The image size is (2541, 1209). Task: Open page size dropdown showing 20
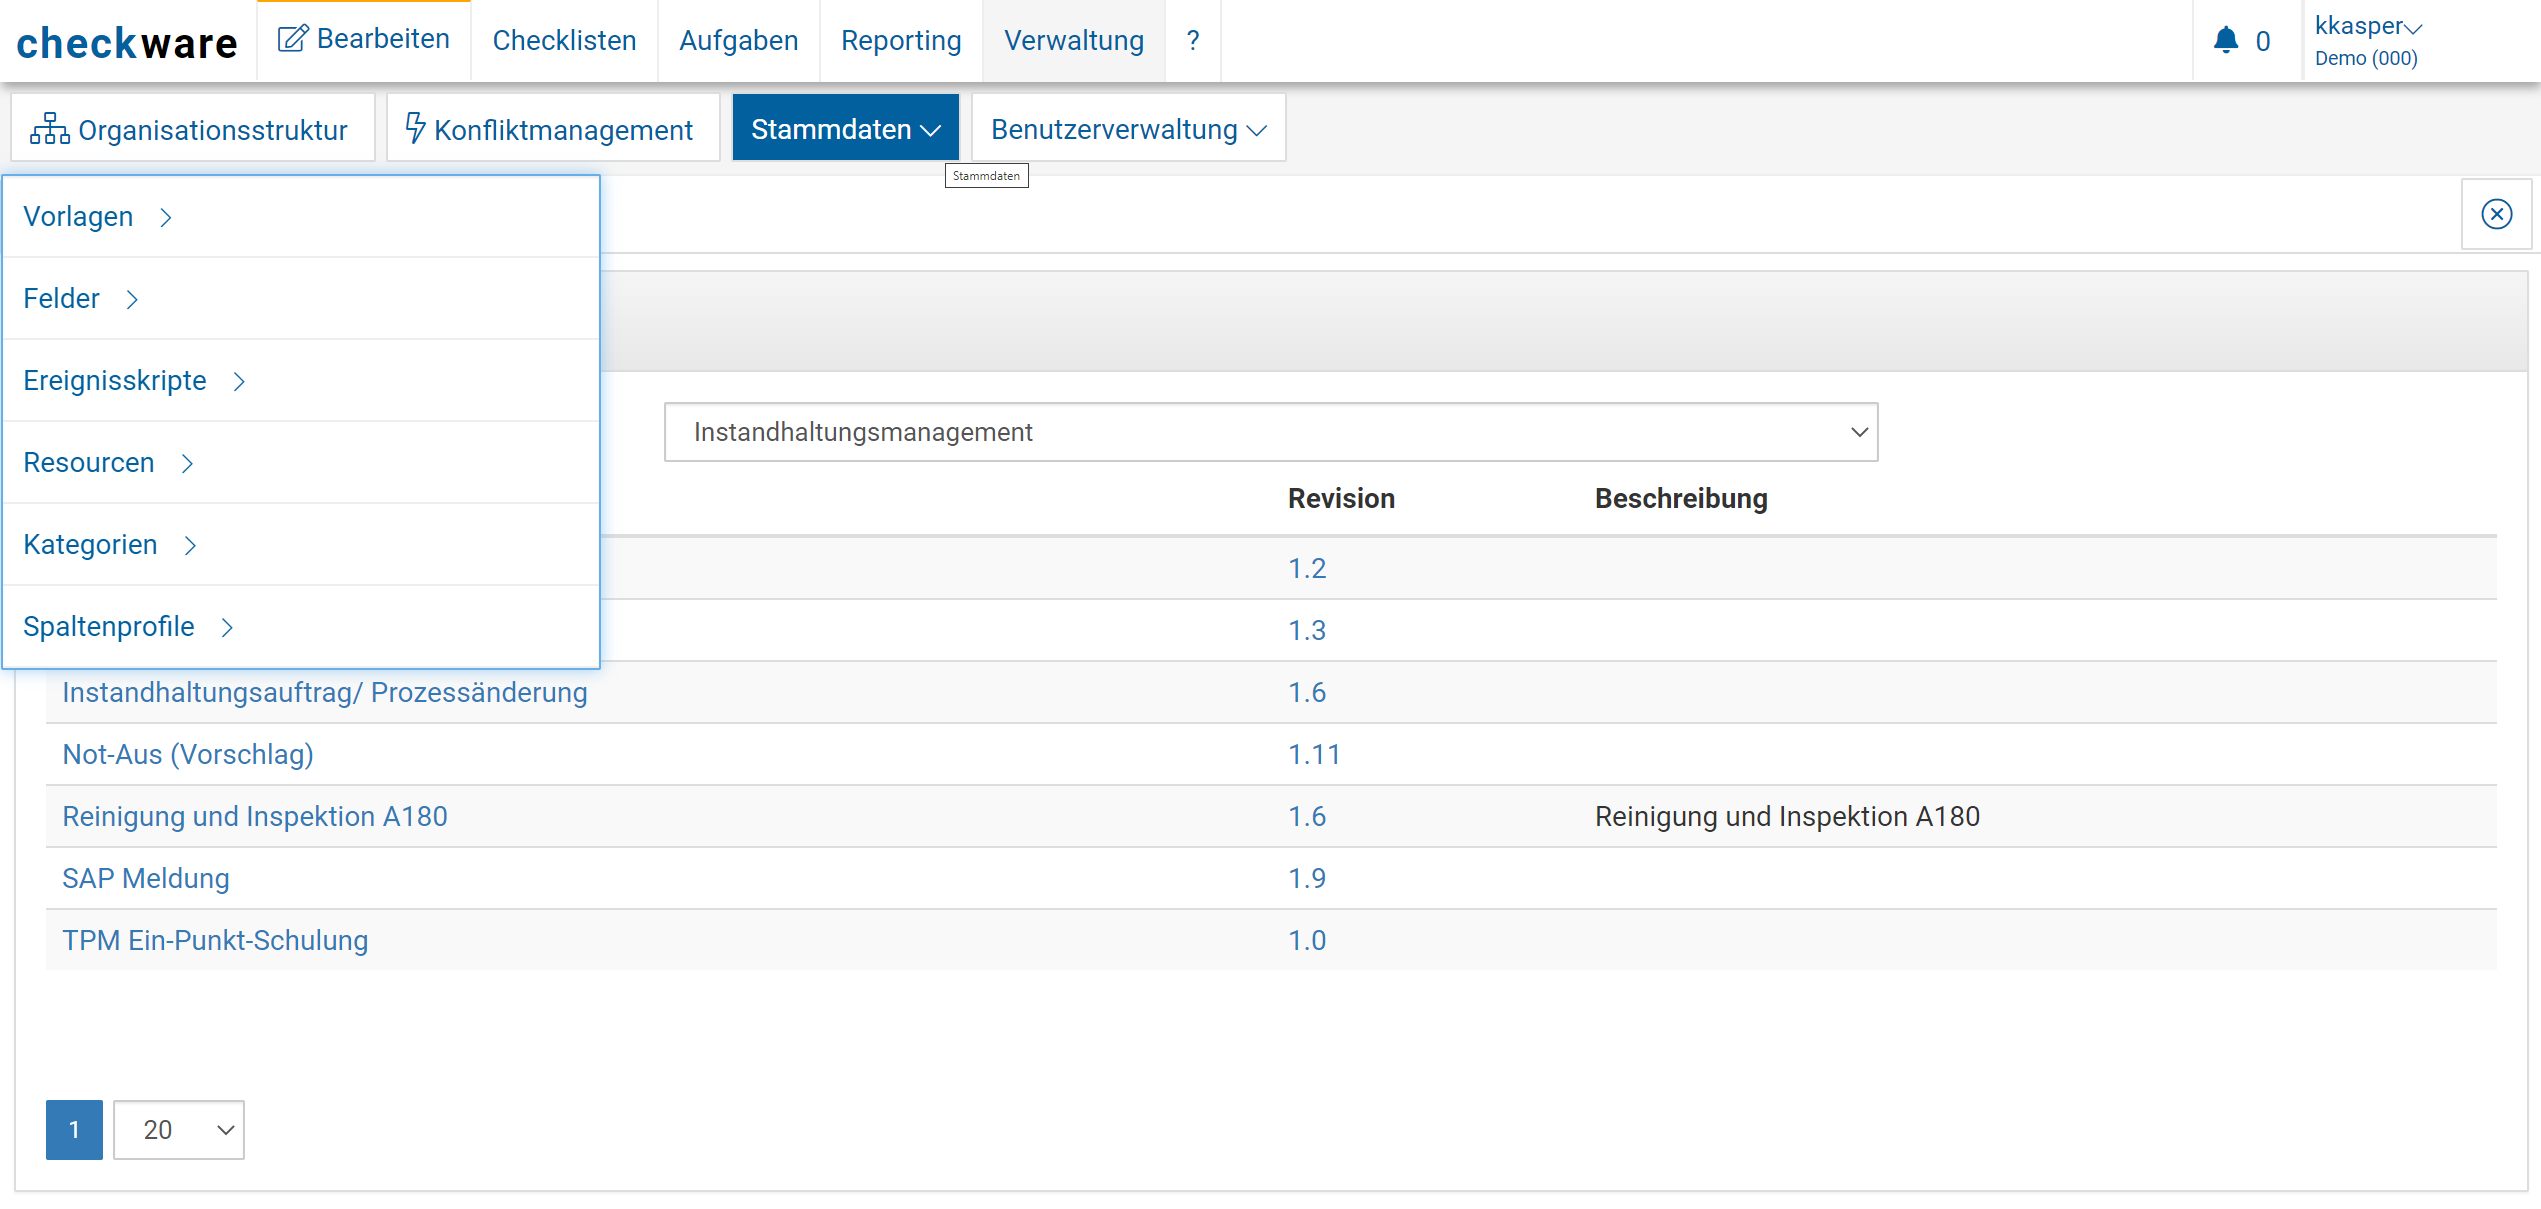[x=179, y=1130]
